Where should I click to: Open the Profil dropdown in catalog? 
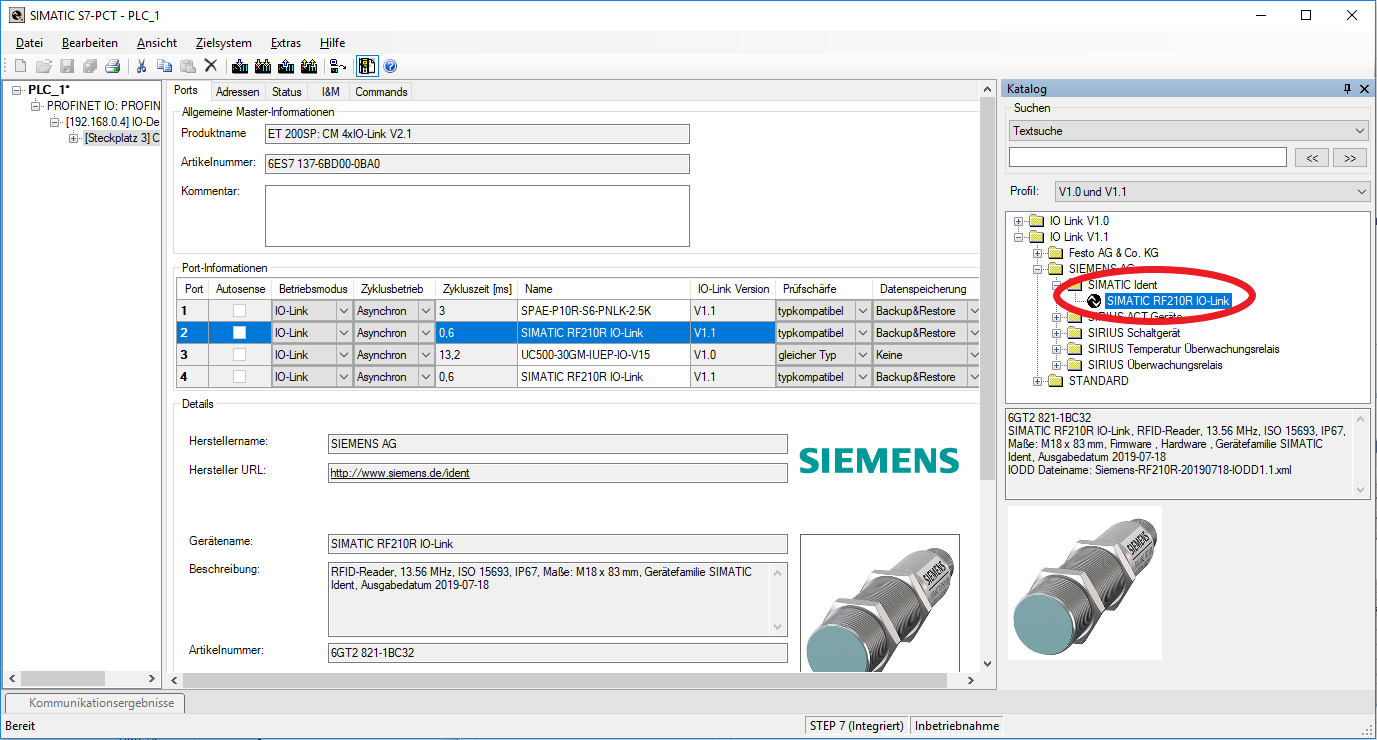1212,191
